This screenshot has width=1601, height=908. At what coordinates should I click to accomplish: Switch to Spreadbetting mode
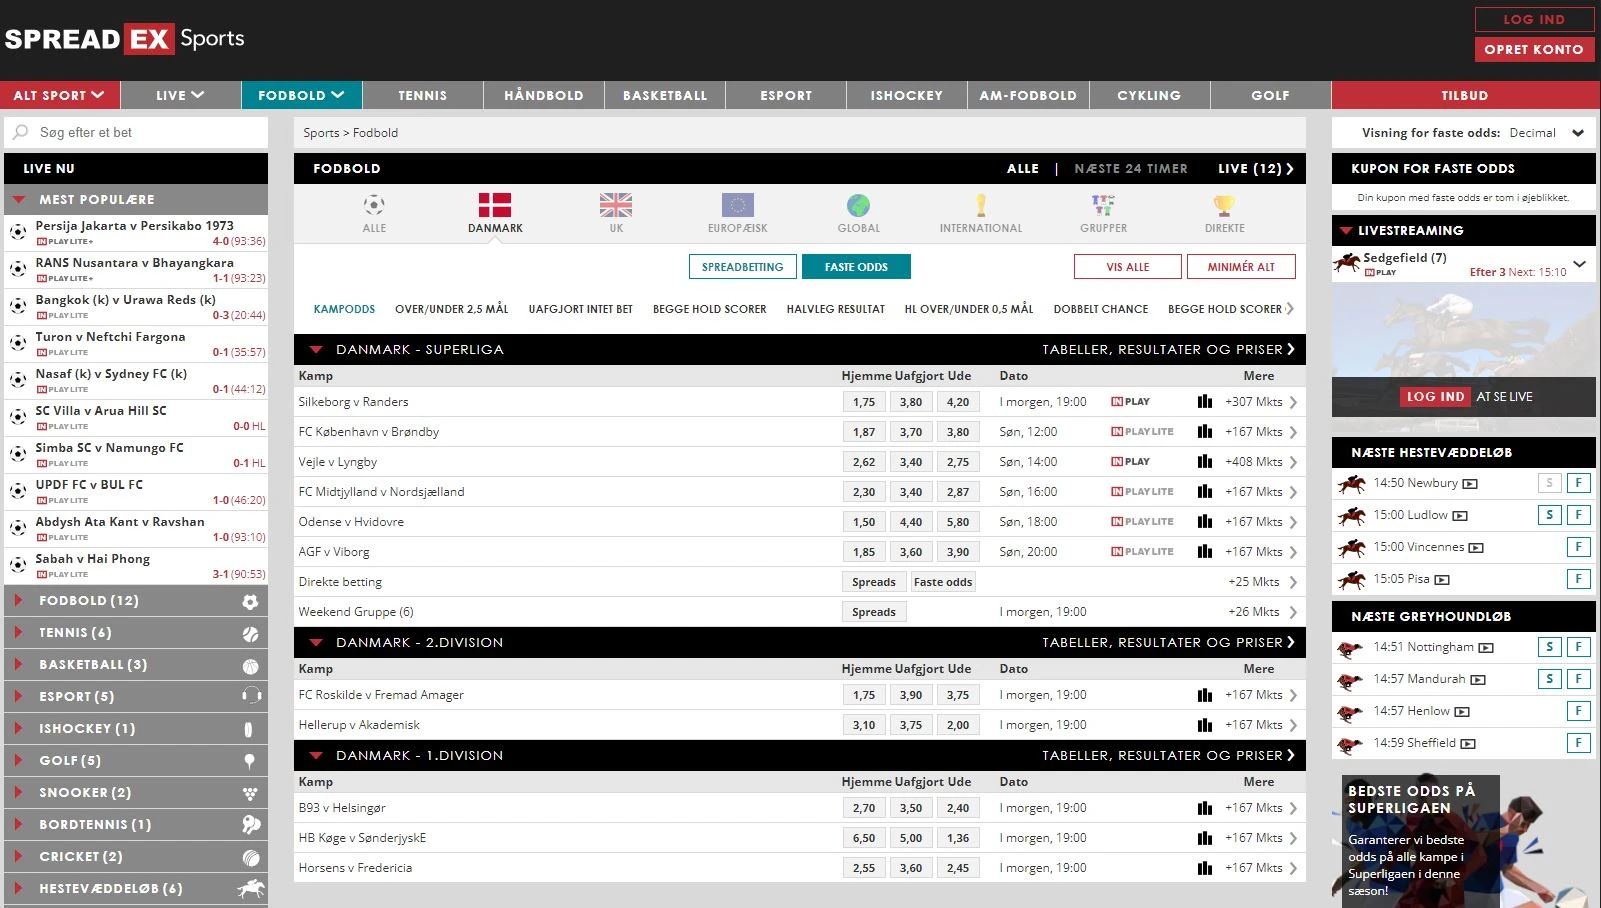click(x=742, y=267)
